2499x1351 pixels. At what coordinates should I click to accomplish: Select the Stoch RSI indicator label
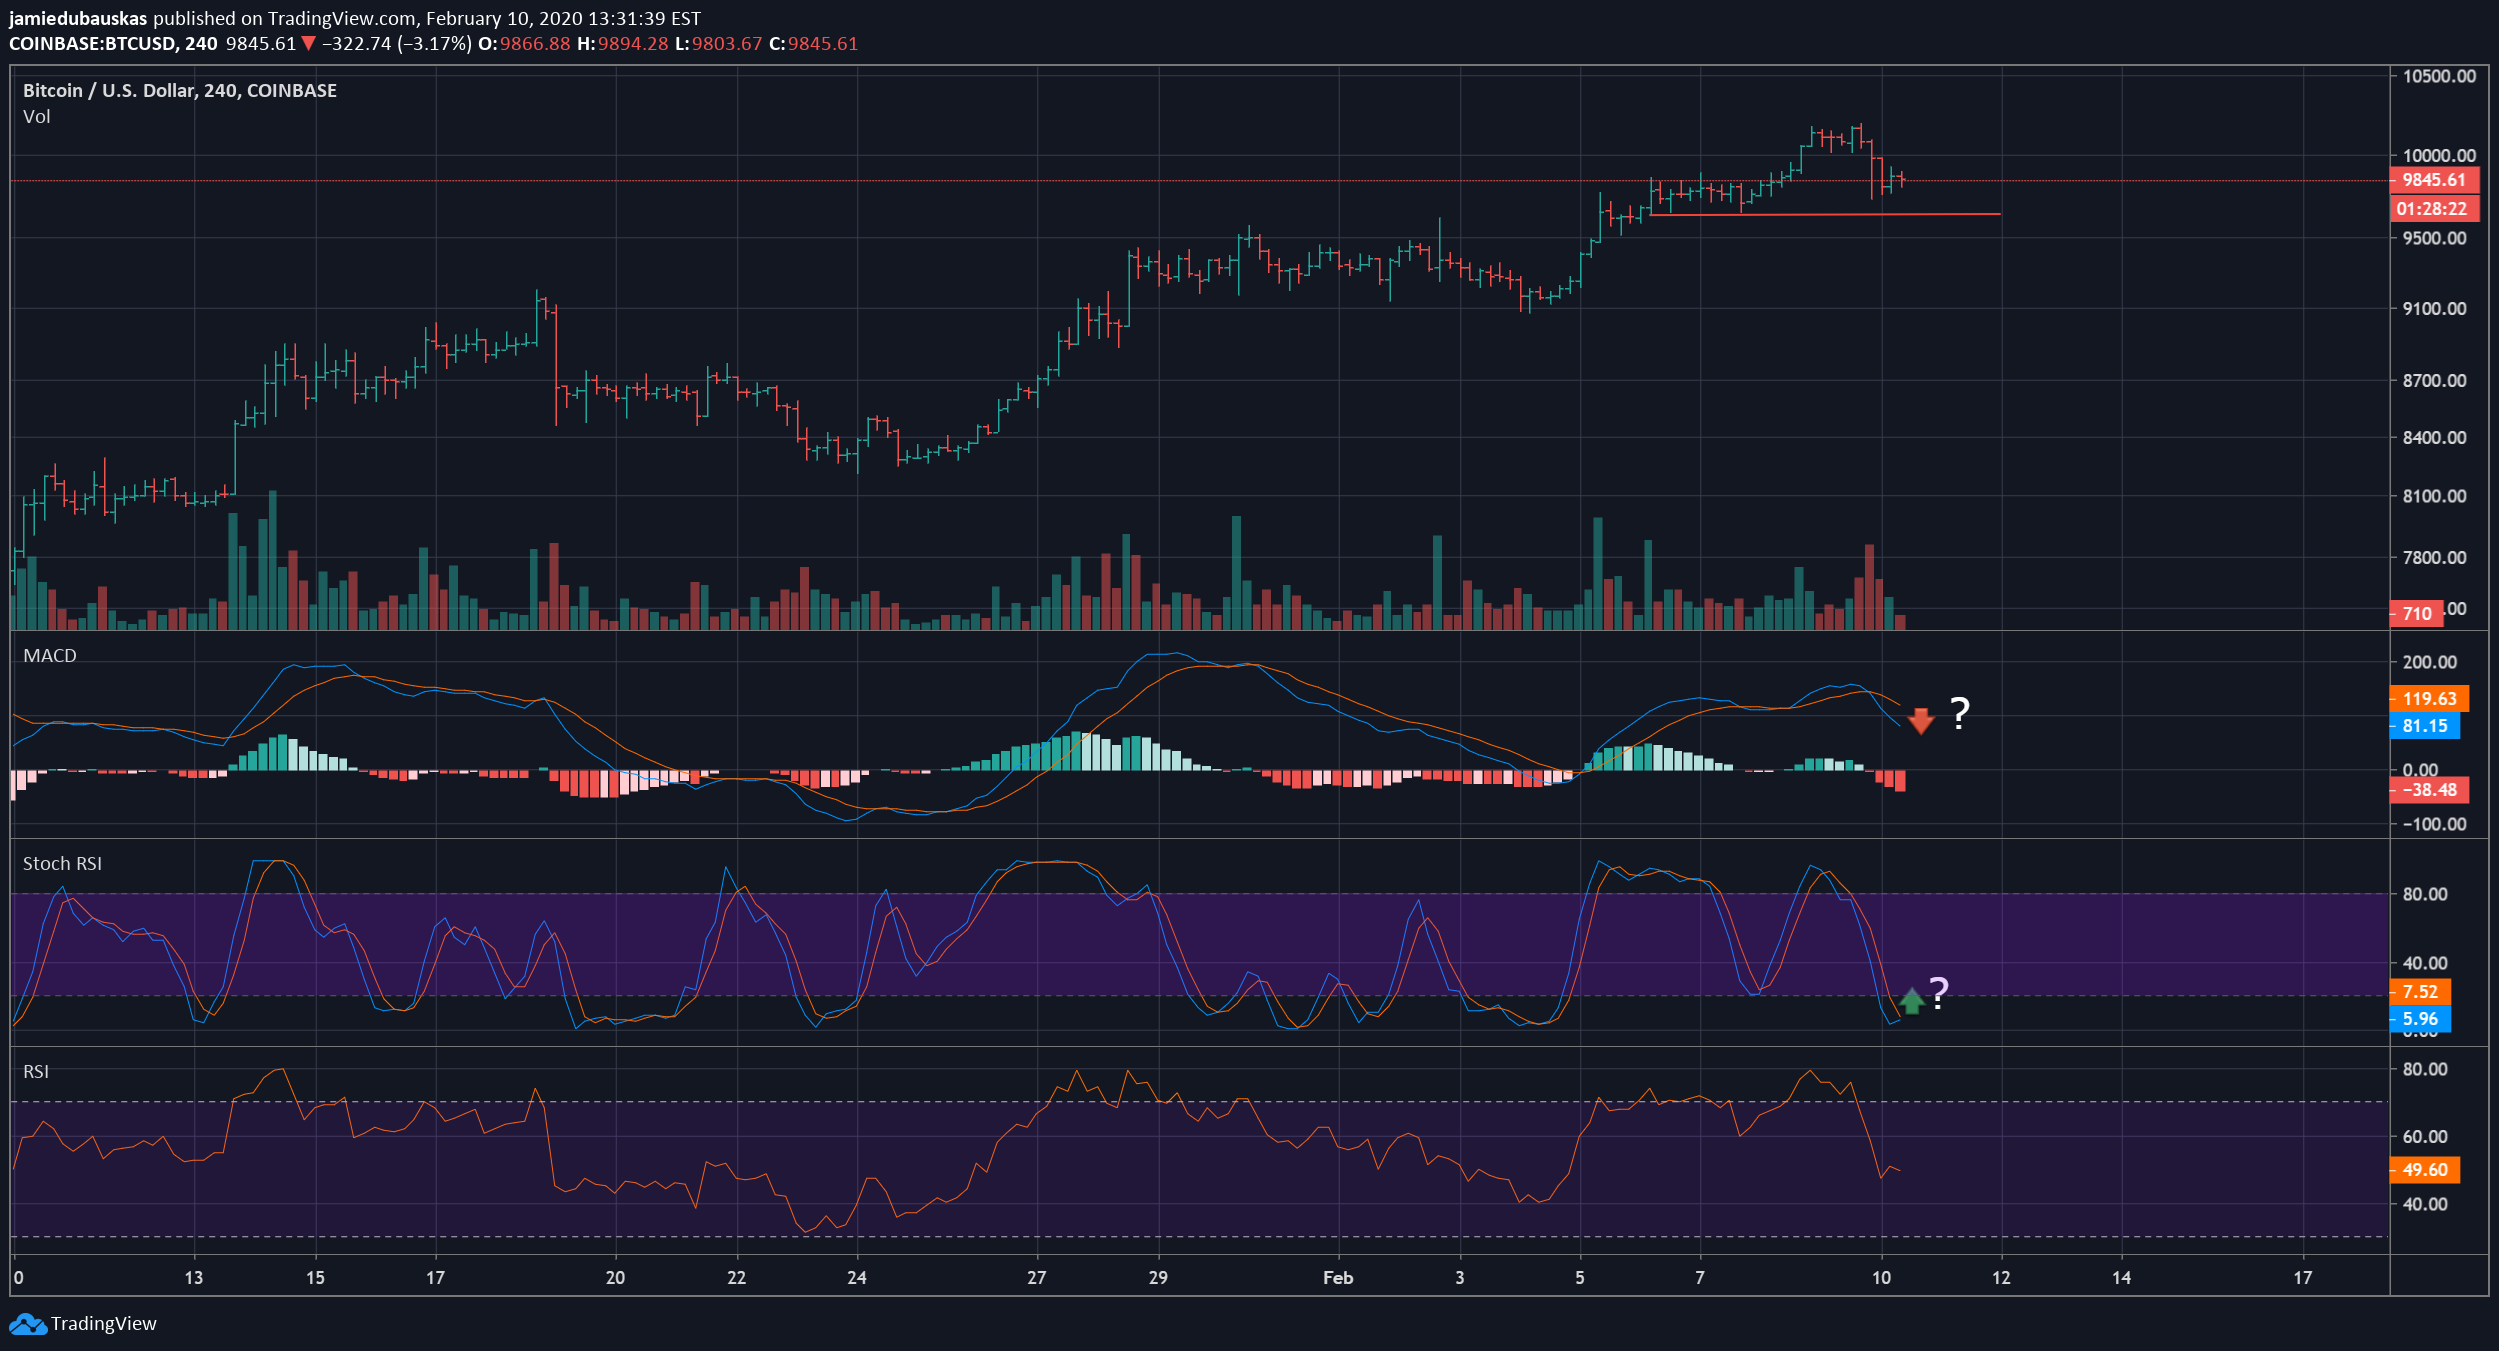62,864
